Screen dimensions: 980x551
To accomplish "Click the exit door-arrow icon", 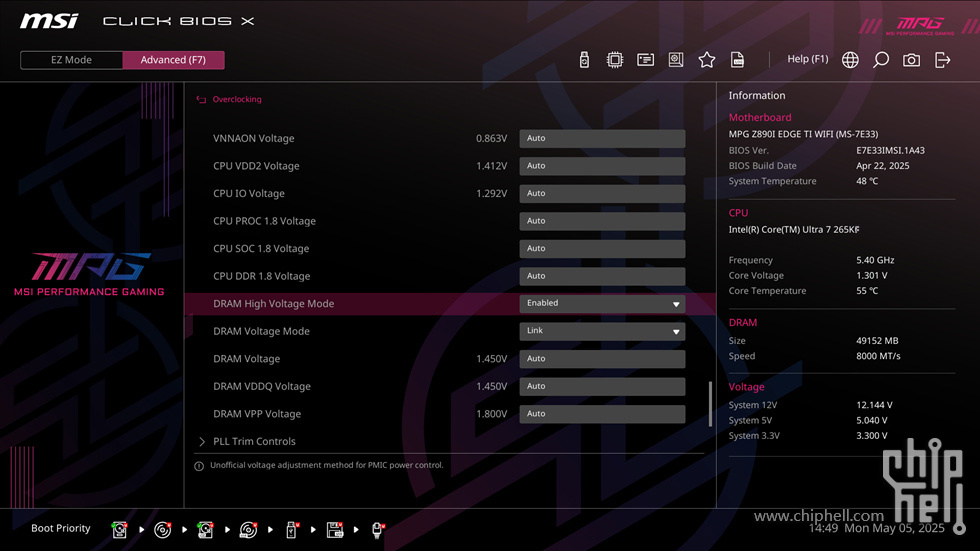I will (942, 59).
